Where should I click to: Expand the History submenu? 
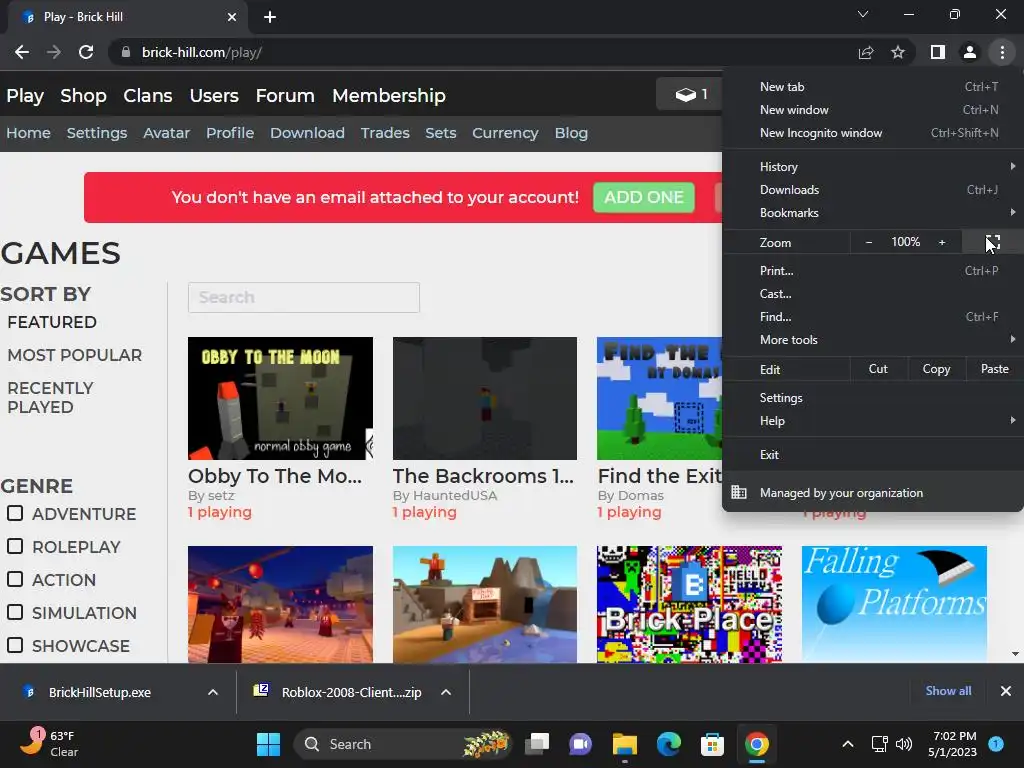tap(872, 167)
